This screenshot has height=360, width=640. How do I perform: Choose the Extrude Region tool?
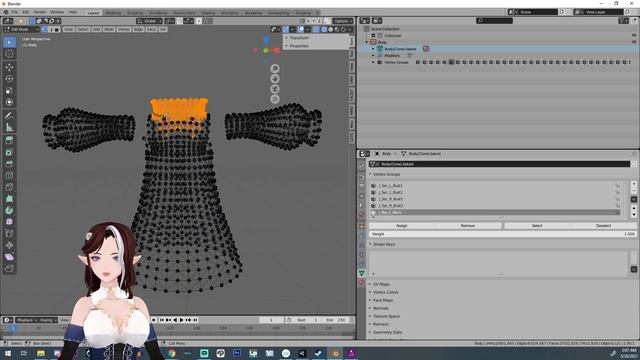point(9,140)
